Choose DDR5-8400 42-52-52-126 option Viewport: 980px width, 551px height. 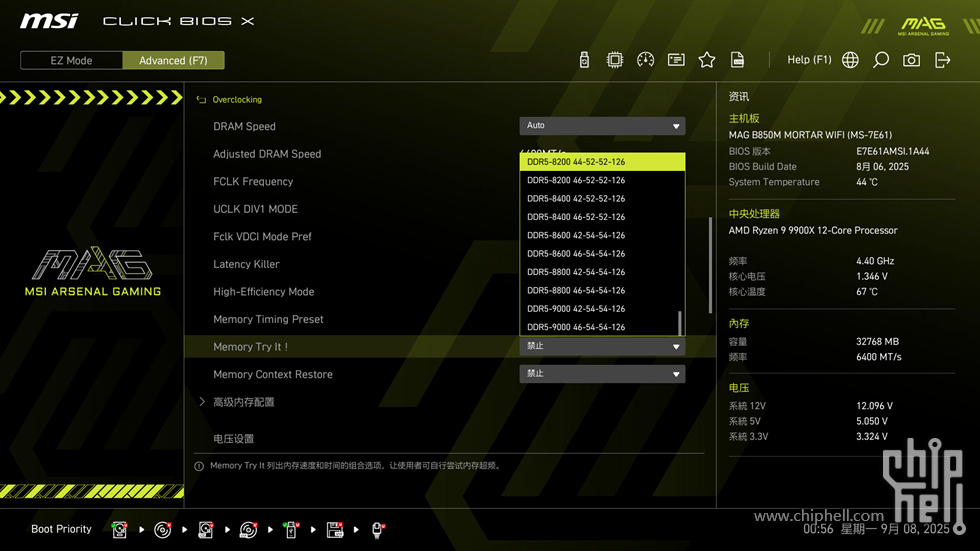[x=602, y=199]
